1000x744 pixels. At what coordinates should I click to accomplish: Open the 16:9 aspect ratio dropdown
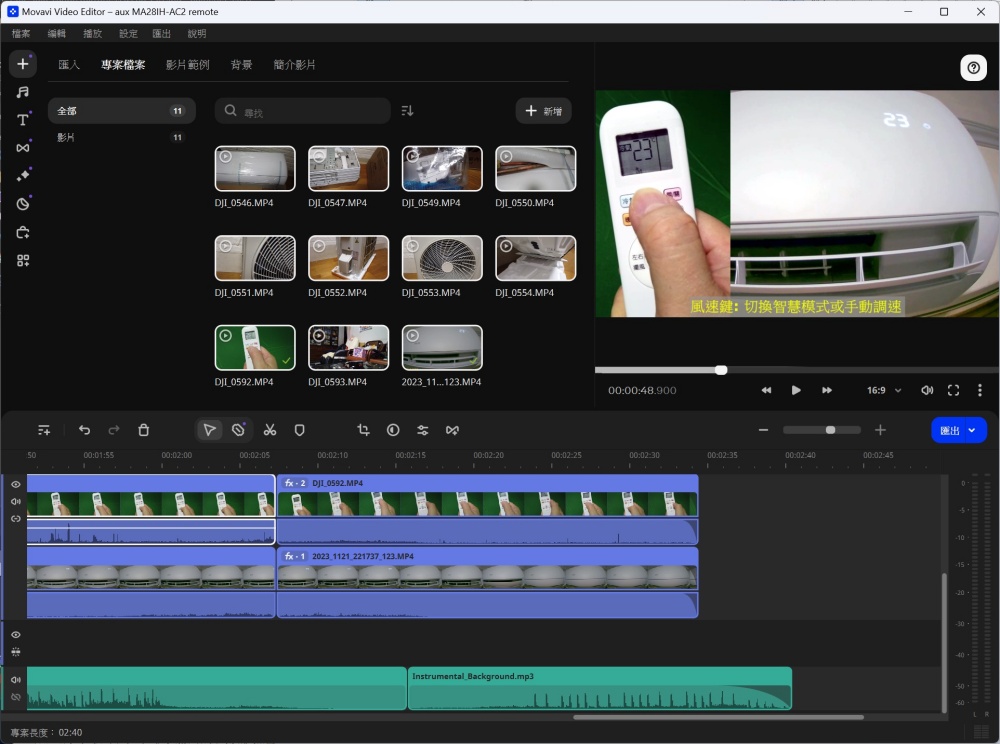[x=883, y=390]
